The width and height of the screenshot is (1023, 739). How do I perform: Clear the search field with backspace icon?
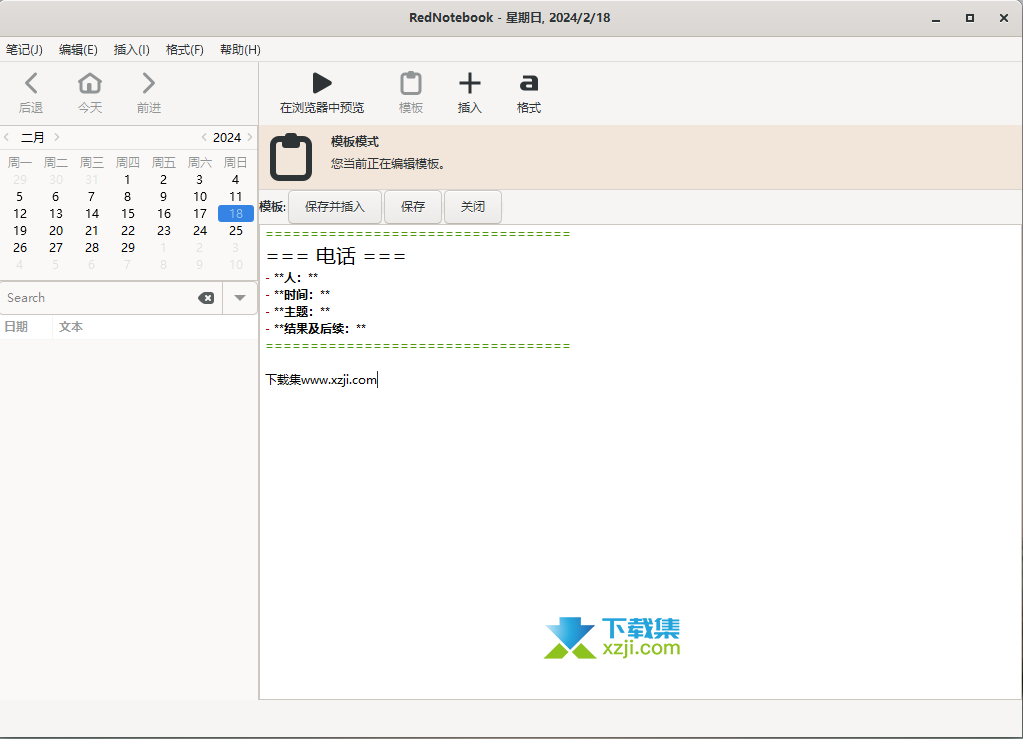coord(206,298)
